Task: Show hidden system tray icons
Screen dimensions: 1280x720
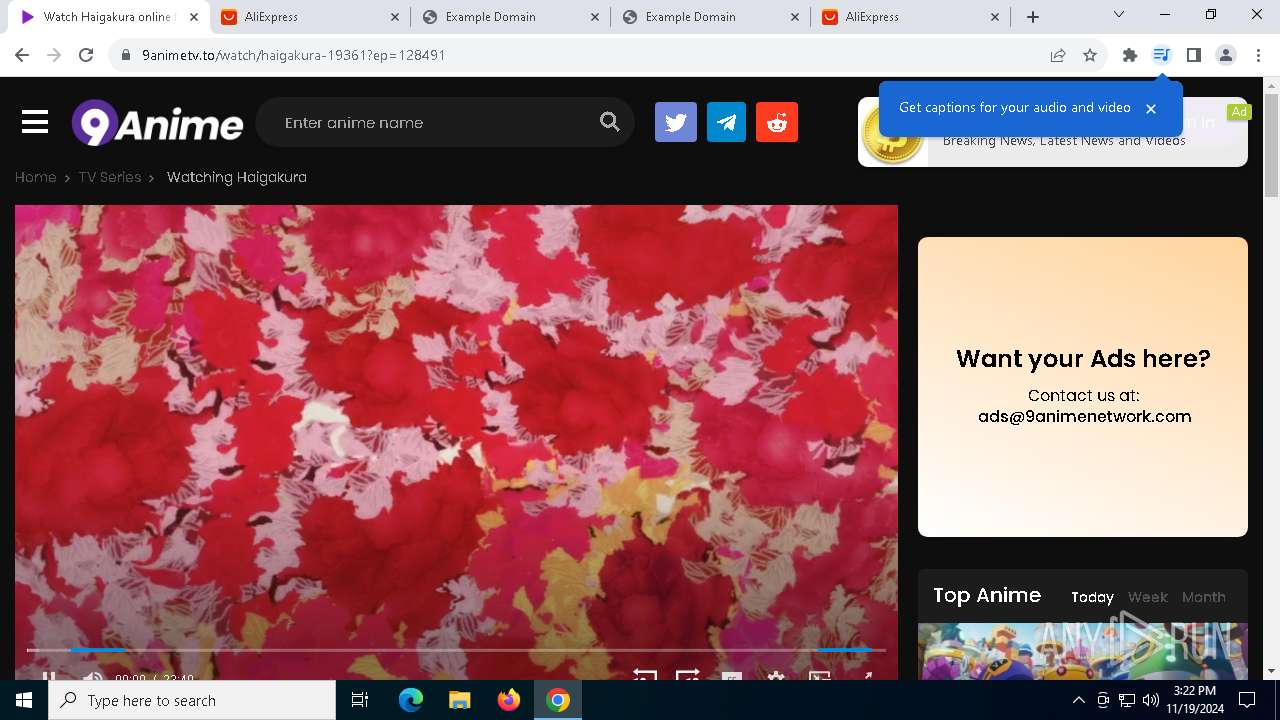Action: (1078, 700)
